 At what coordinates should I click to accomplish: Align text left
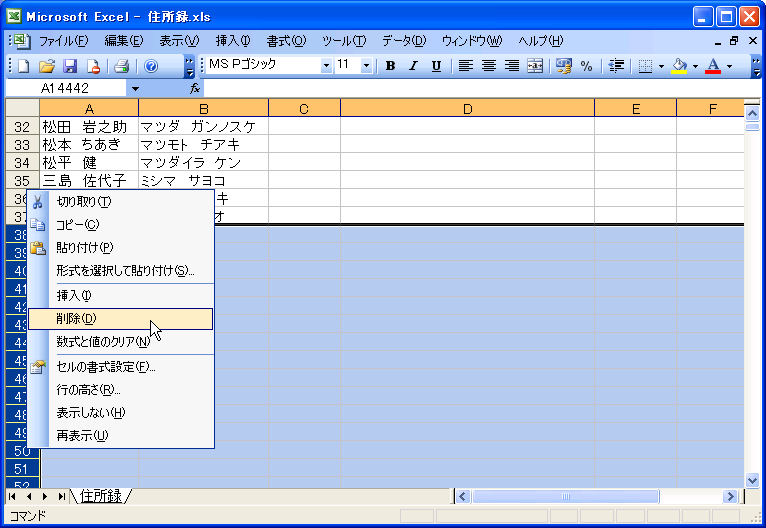tap(466, 65)
